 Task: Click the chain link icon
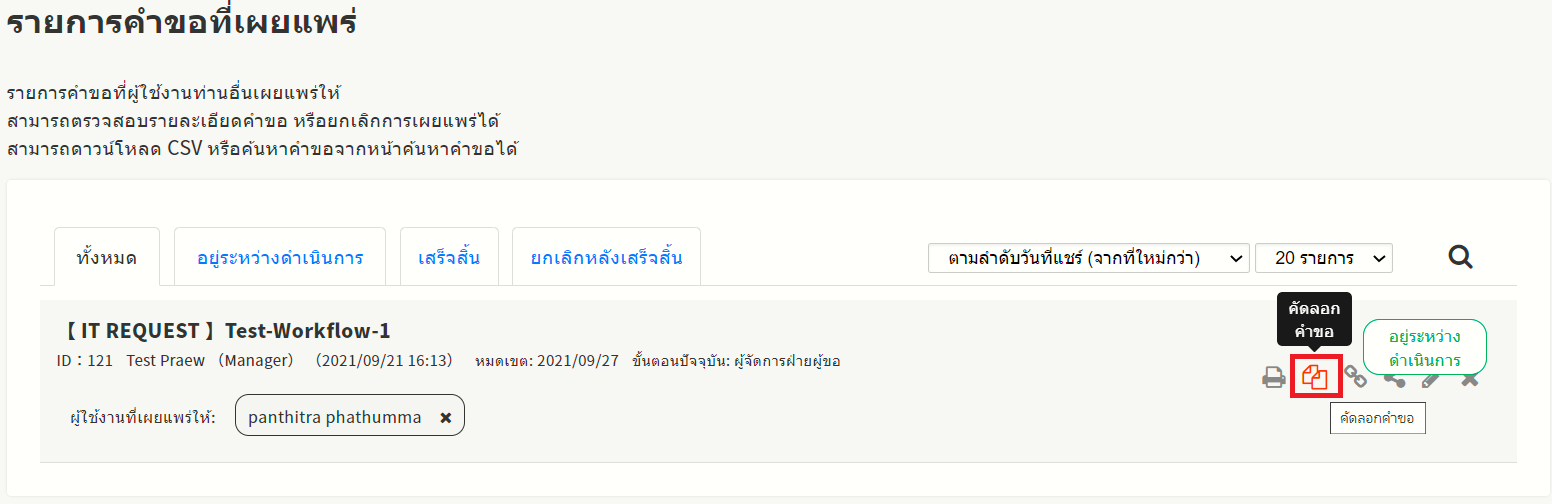[1355, 376]
